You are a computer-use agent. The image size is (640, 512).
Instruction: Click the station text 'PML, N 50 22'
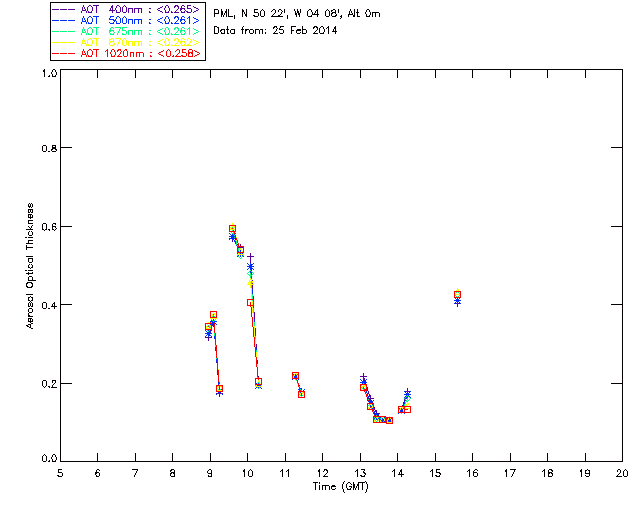coord(249,14)
